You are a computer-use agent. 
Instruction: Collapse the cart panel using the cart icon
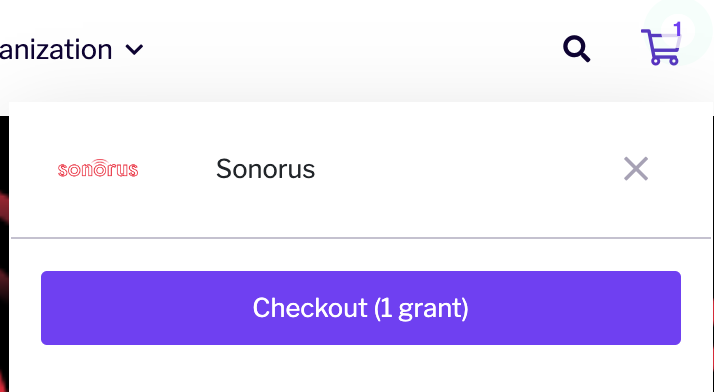pos(661,46)
